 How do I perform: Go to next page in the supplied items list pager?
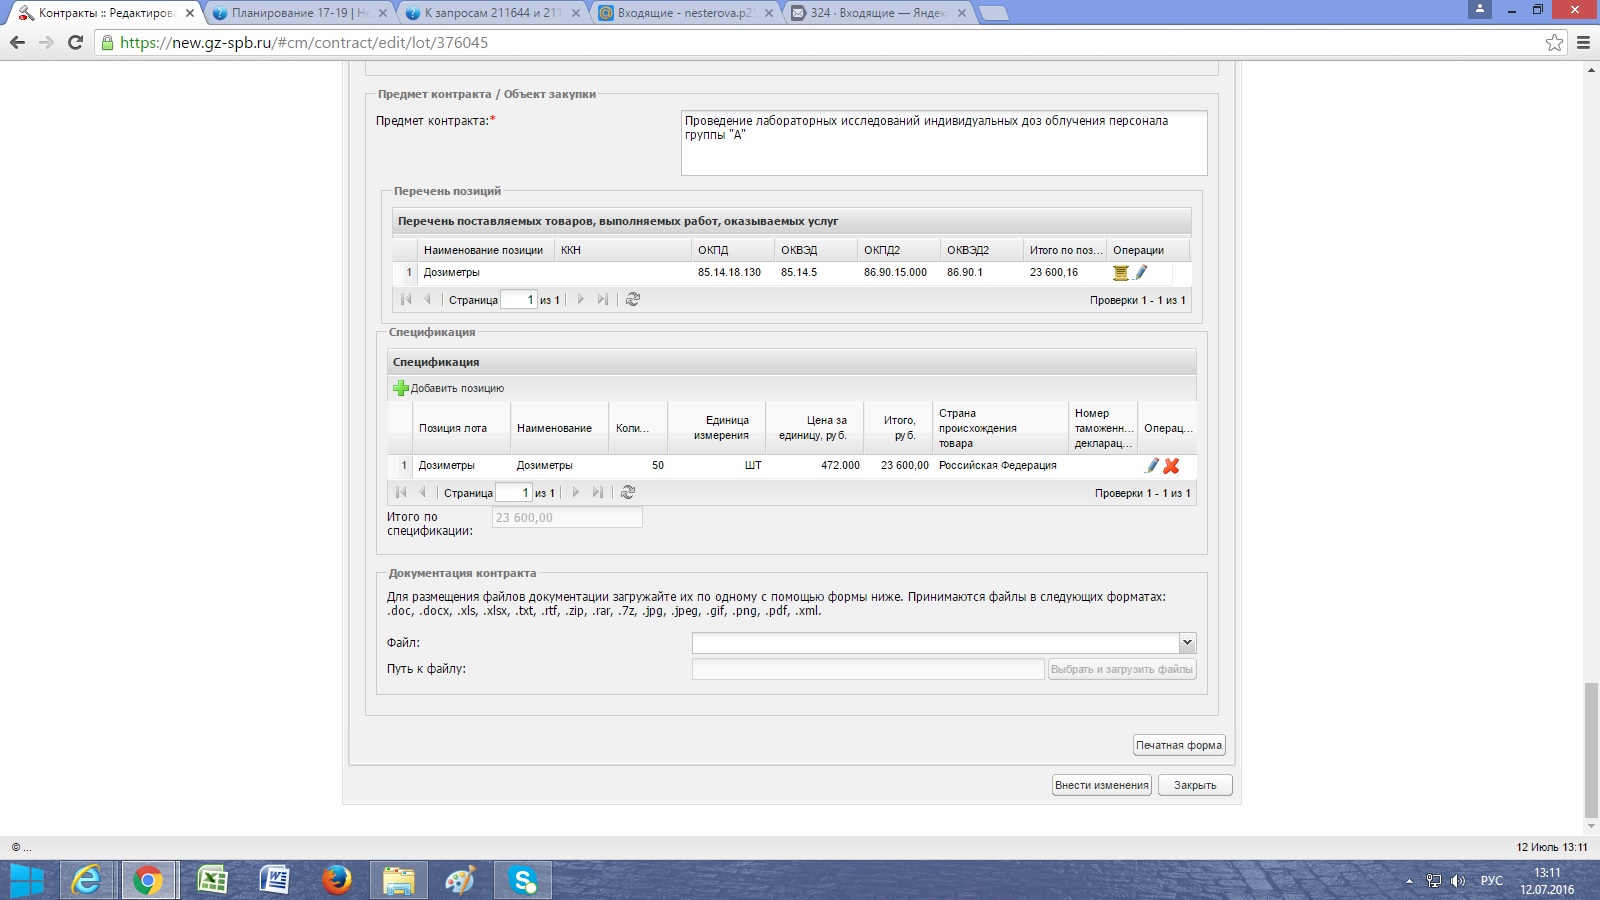[580, 299]
